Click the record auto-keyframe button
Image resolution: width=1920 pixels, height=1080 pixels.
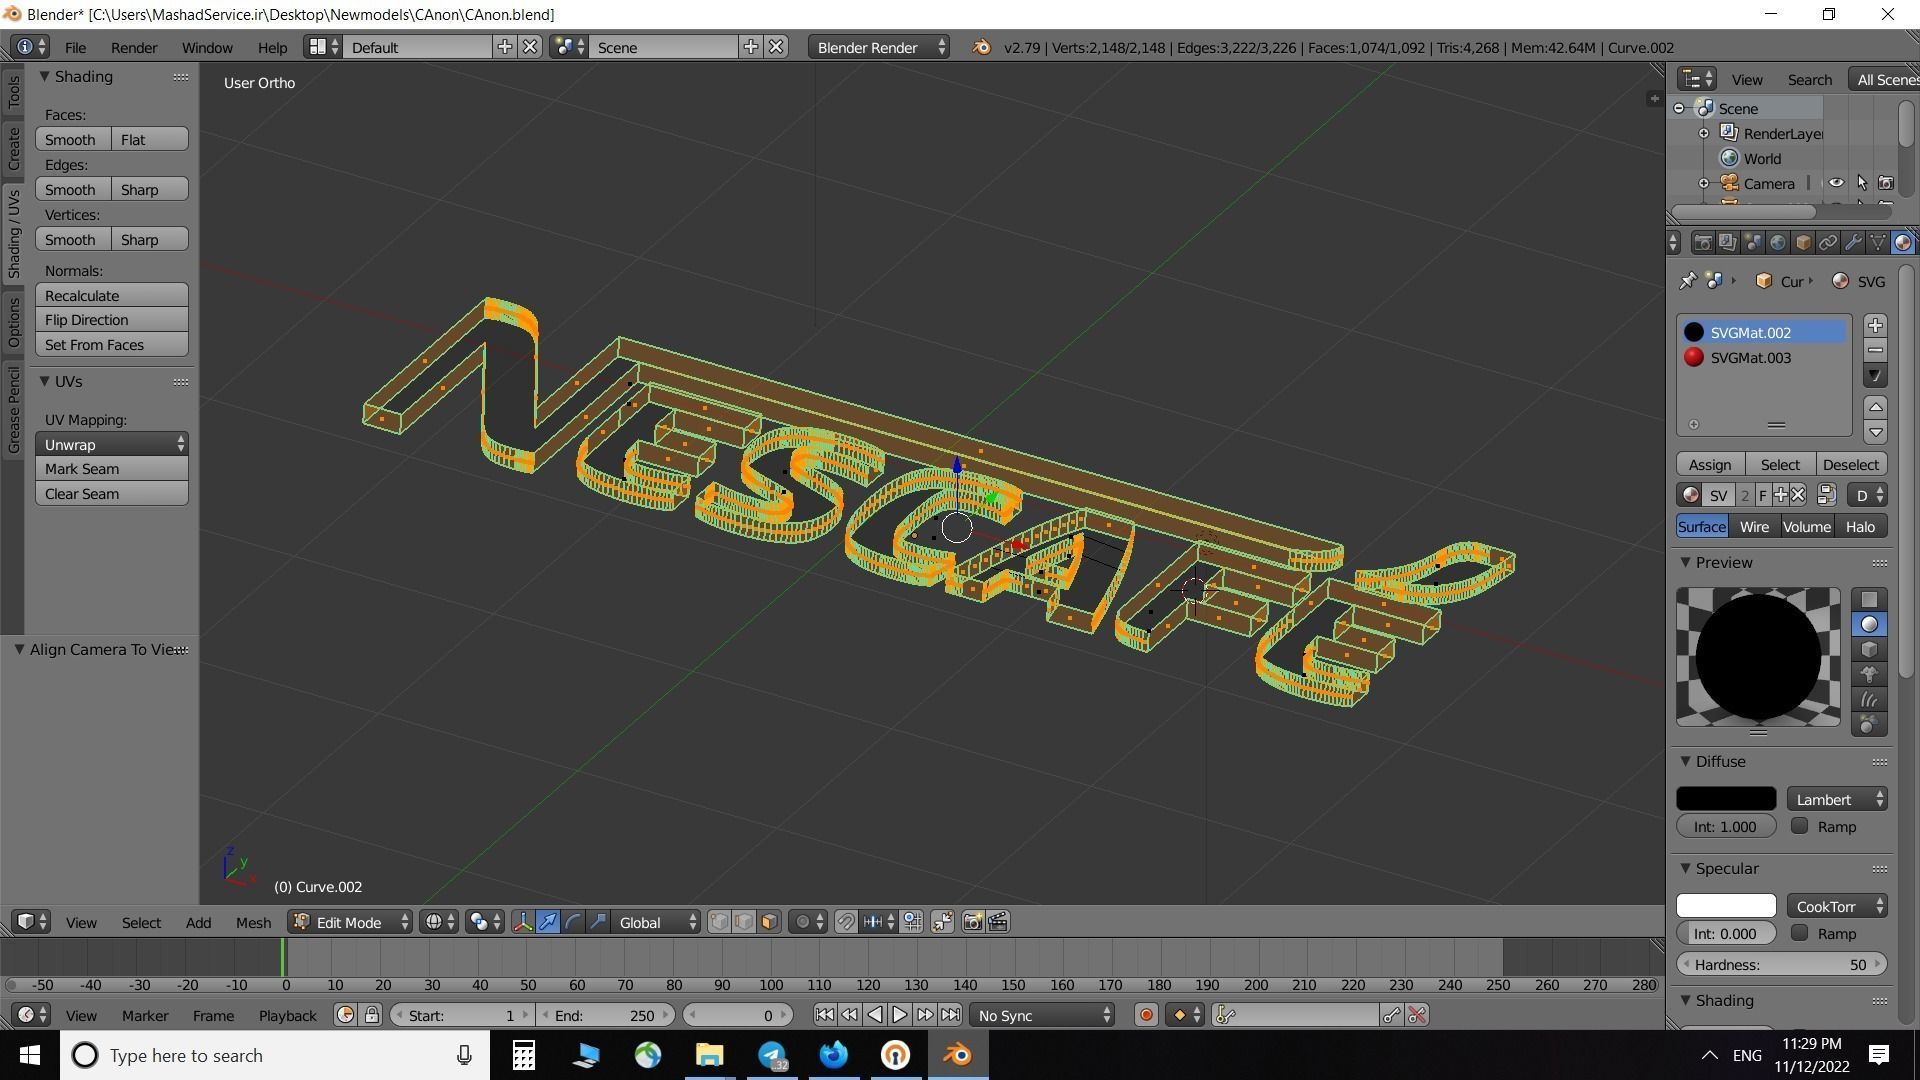[x=1146, y=1015]
